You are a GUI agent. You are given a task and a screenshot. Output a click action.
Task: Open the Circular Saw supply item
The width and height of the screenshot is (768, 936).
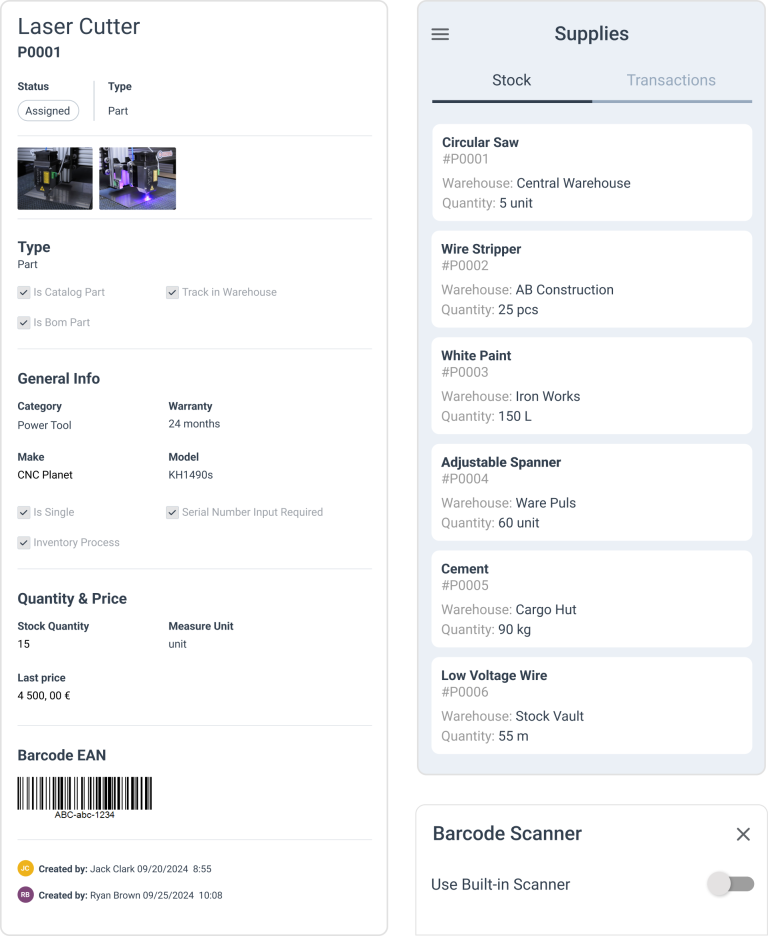(x=591, y=172)
